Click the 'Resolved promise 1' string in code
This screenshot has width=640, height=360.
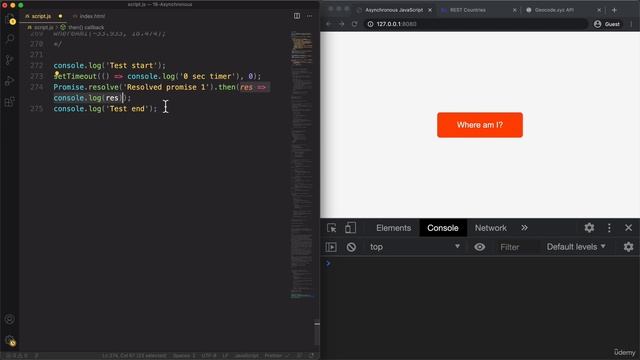166,87
